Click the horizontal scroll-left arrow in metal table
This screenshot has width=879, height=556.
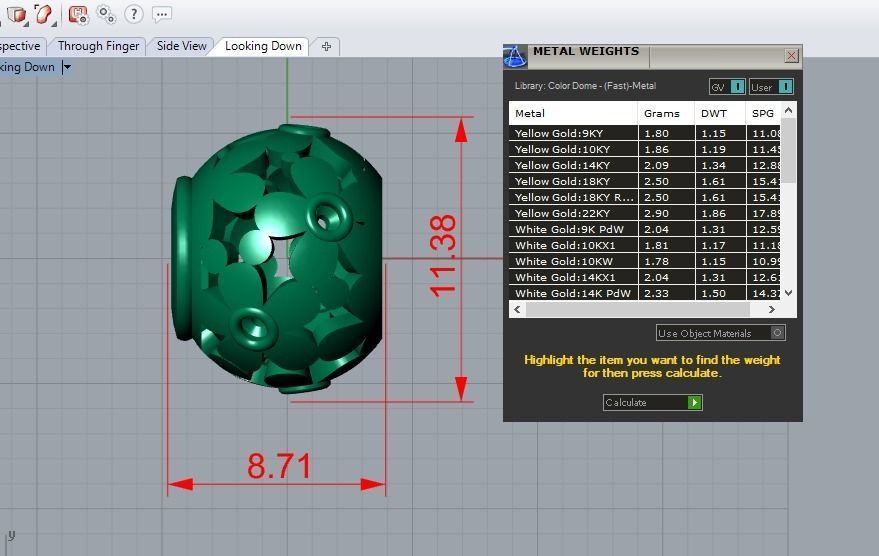click(x=517, y=309)
